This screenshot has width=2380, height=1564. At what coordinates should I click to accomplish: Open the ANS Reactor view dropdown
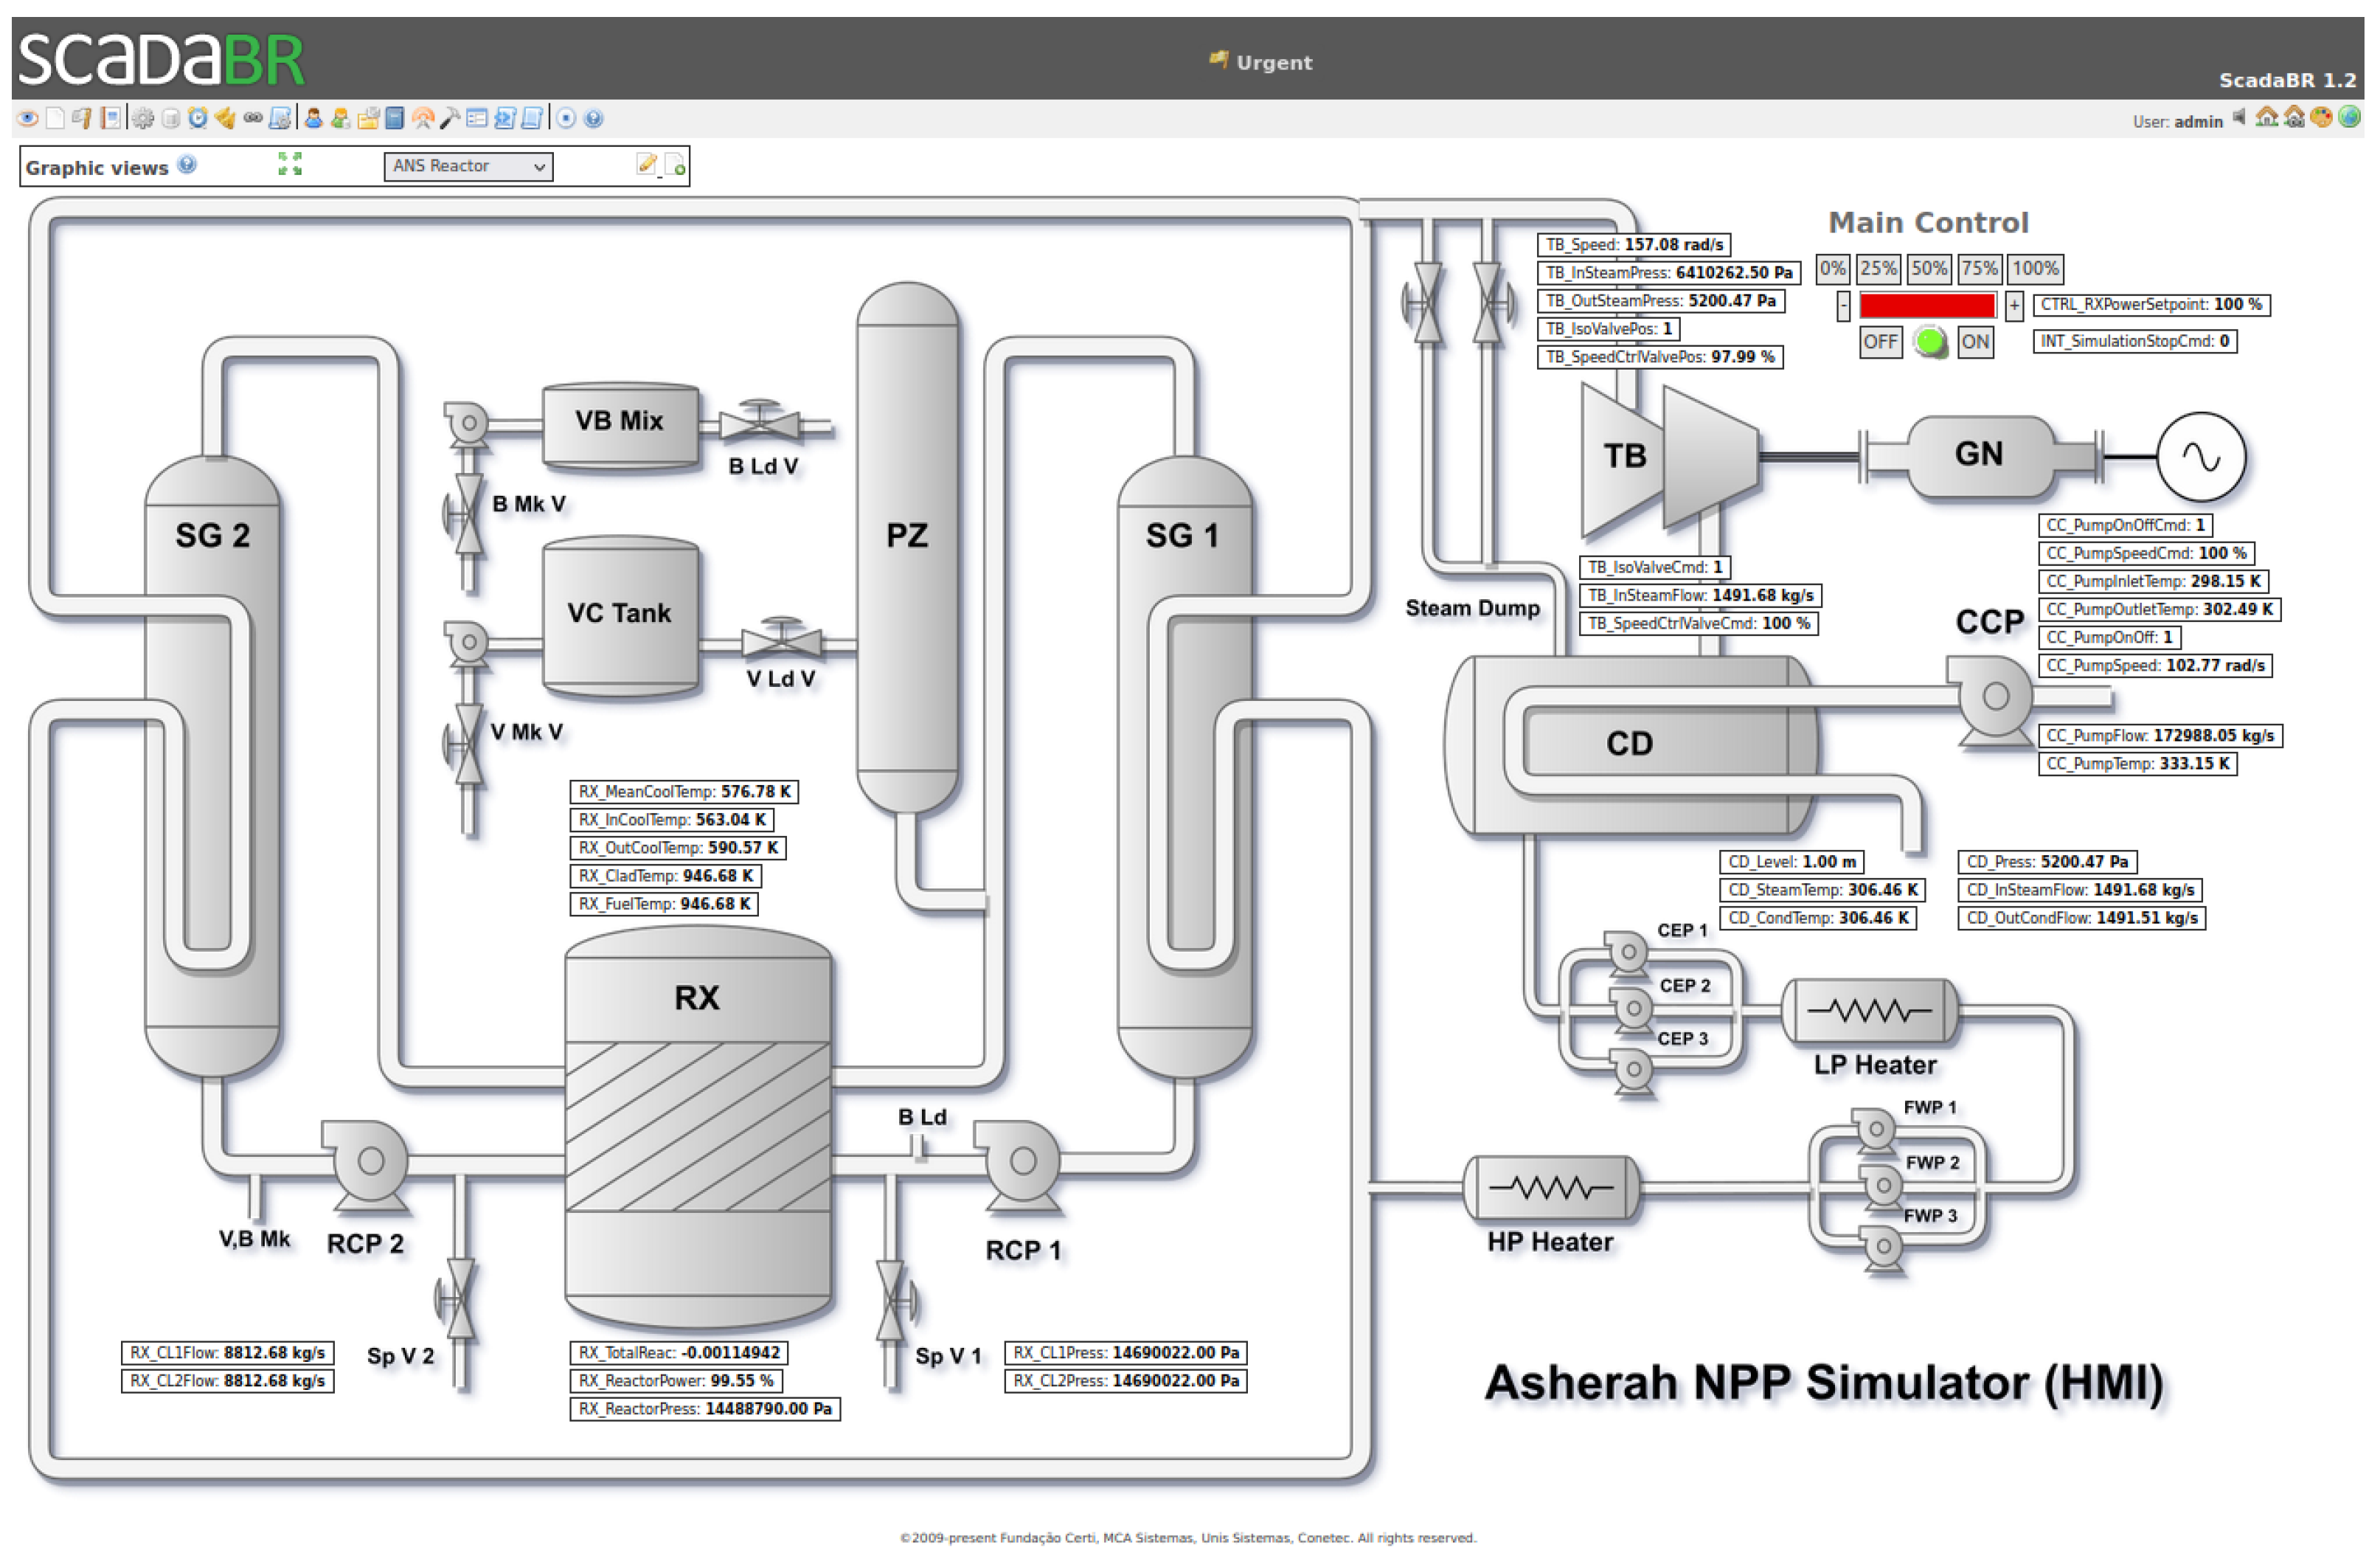[x=468, y=166]
